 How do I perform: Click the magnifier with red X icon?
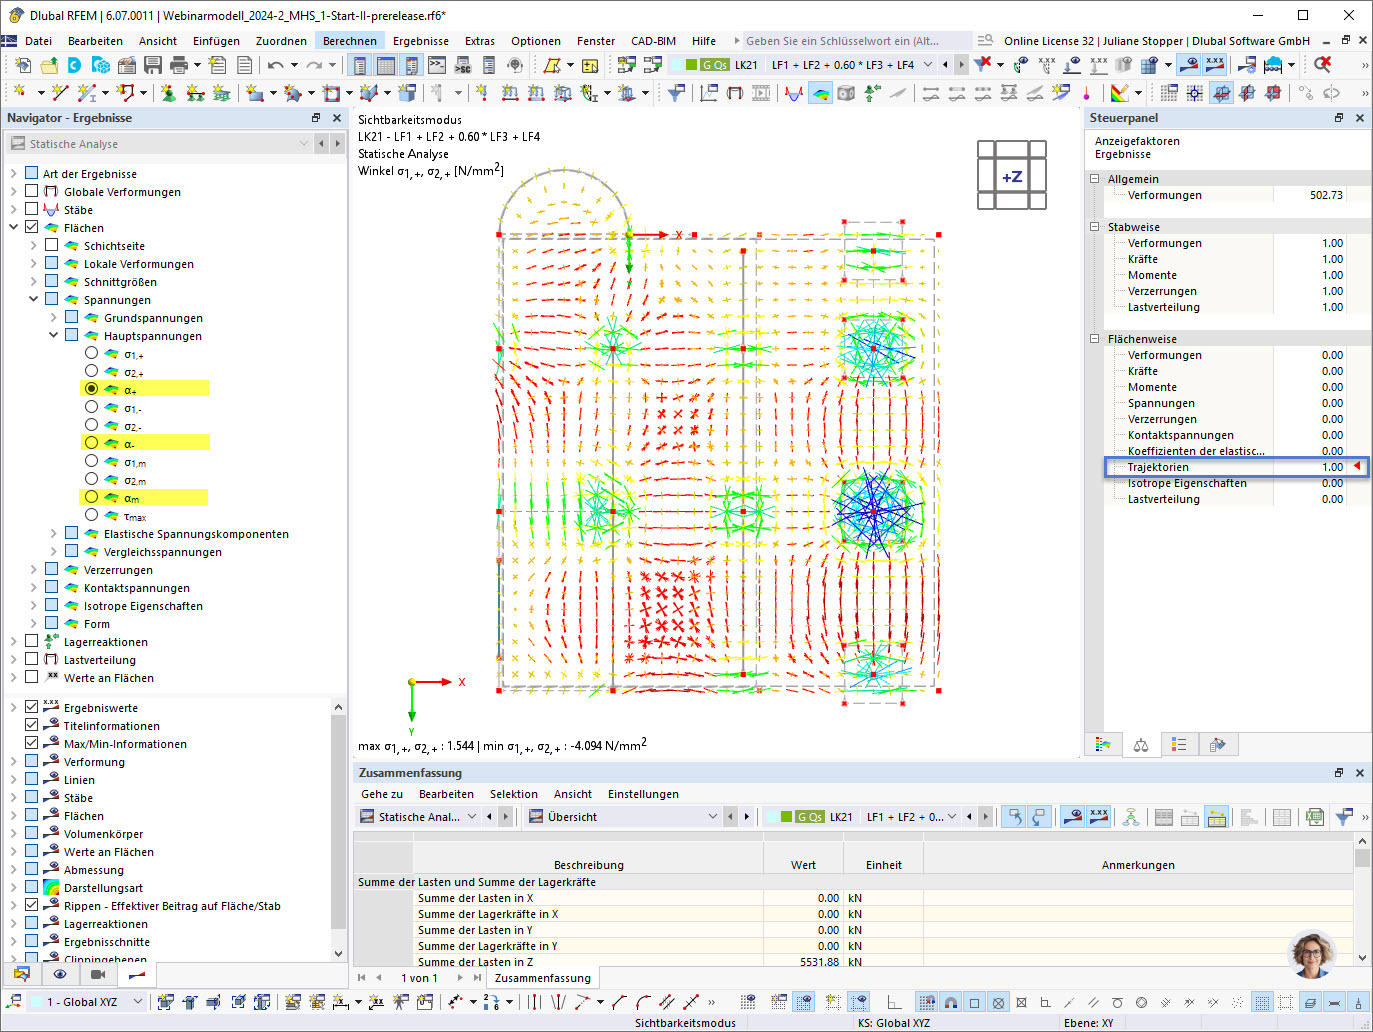1323,65
